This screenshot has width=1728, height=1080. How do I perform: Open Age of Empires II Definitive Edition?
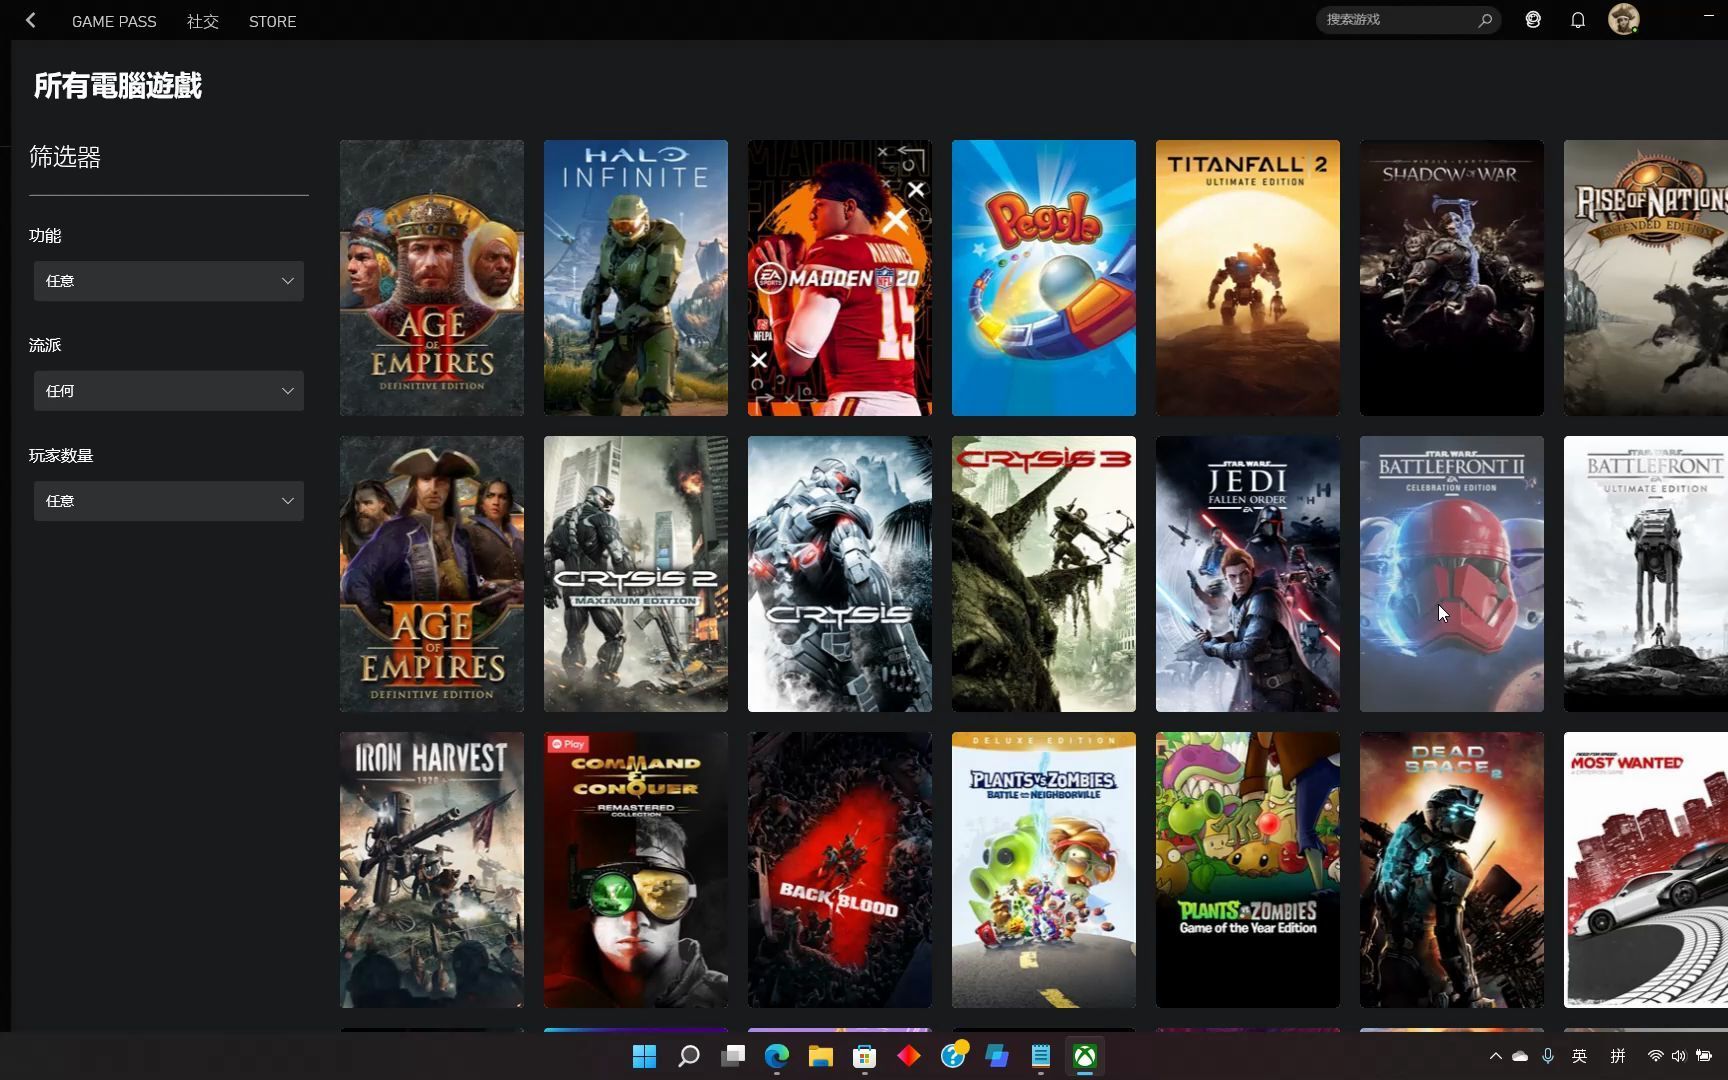[x=432, y=278]
